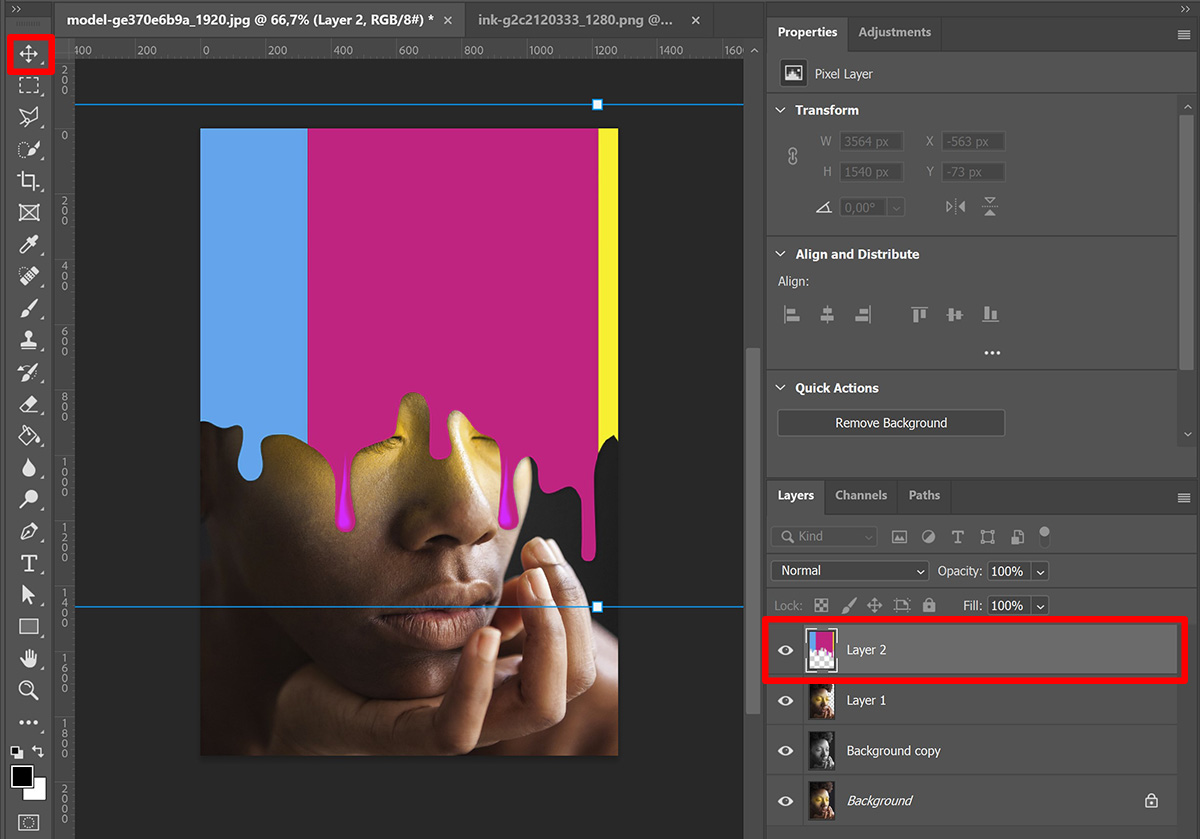Select the Brush tool

coord(27,309)
